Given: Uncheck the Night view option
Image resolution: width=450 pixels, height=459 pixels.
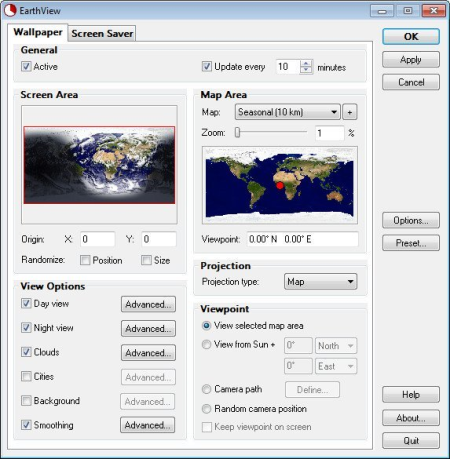Looking at the screenshot, I should (26, 328).
